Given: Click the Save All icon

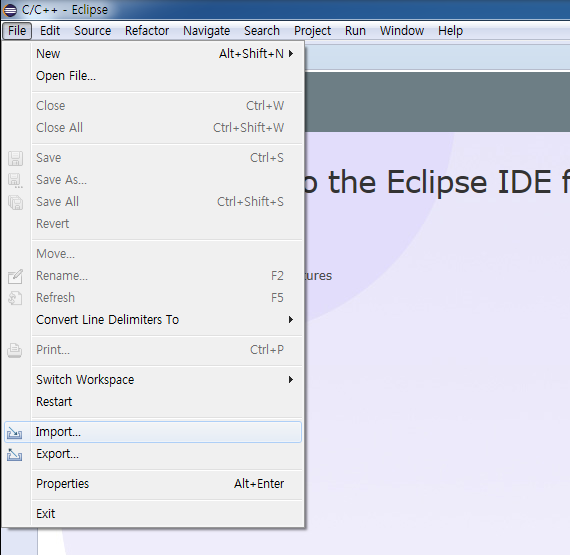Looking at the screenshot, I should tap(15, 202).
